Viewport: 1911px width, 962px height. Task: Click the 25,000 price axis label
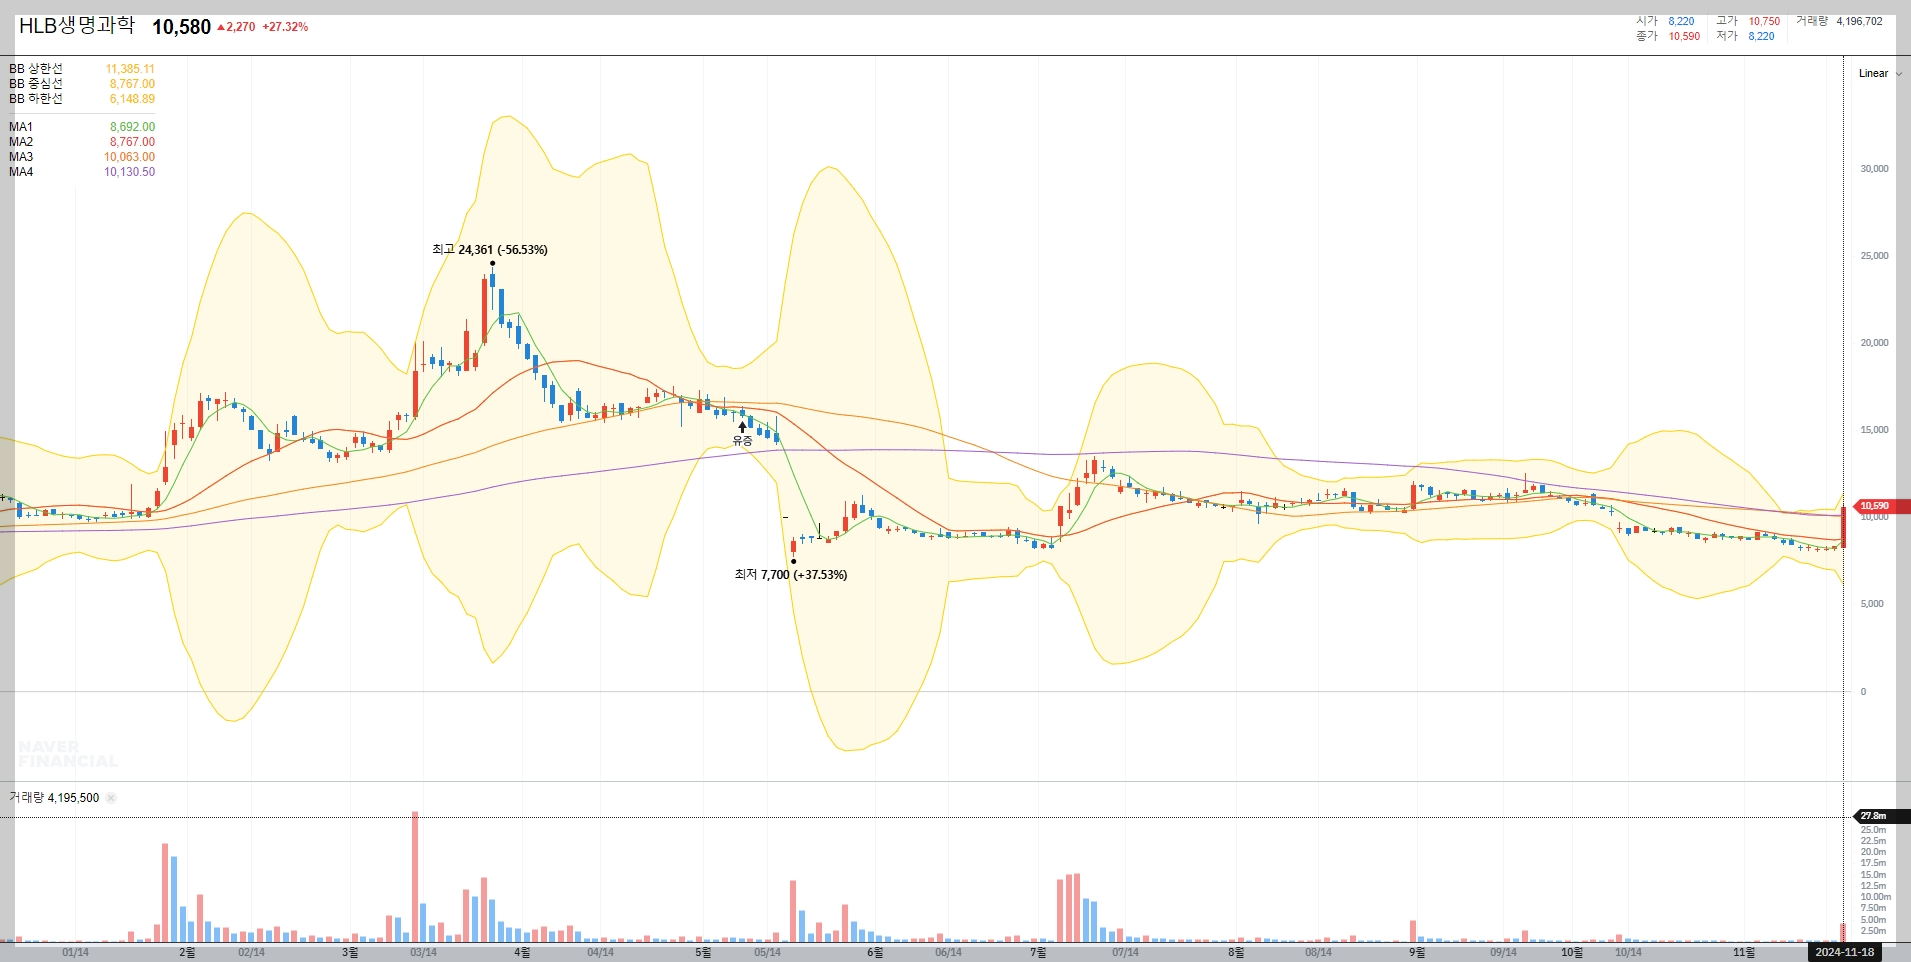1874,256
